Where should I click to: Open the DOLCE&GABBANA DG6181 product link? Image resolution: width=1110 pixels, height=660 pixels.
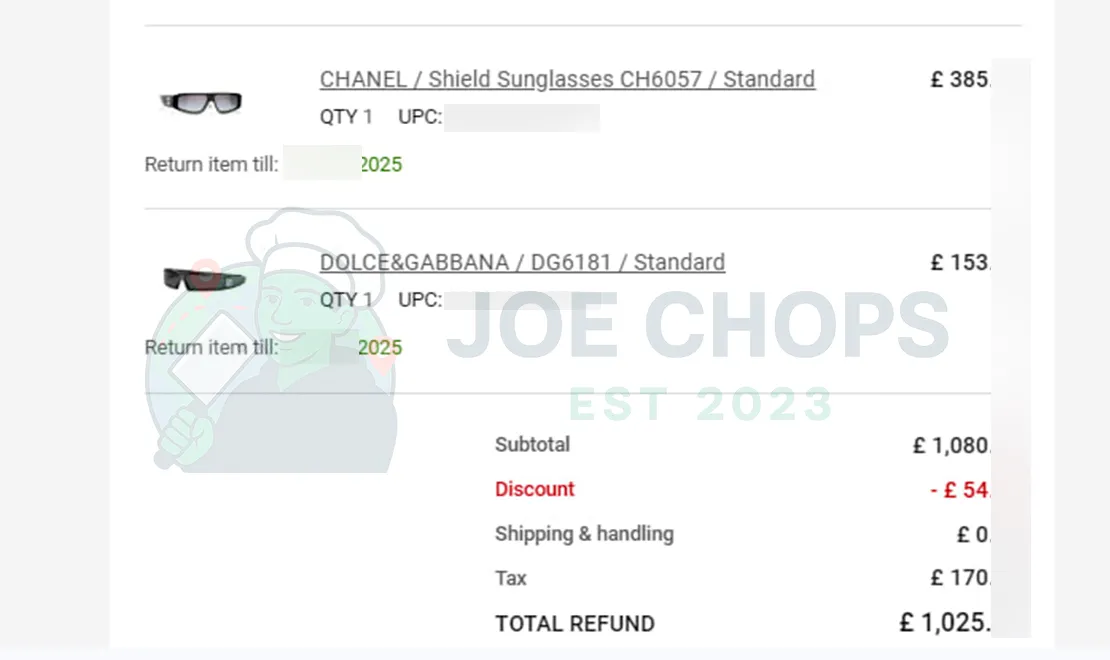[x=523, y=261]
